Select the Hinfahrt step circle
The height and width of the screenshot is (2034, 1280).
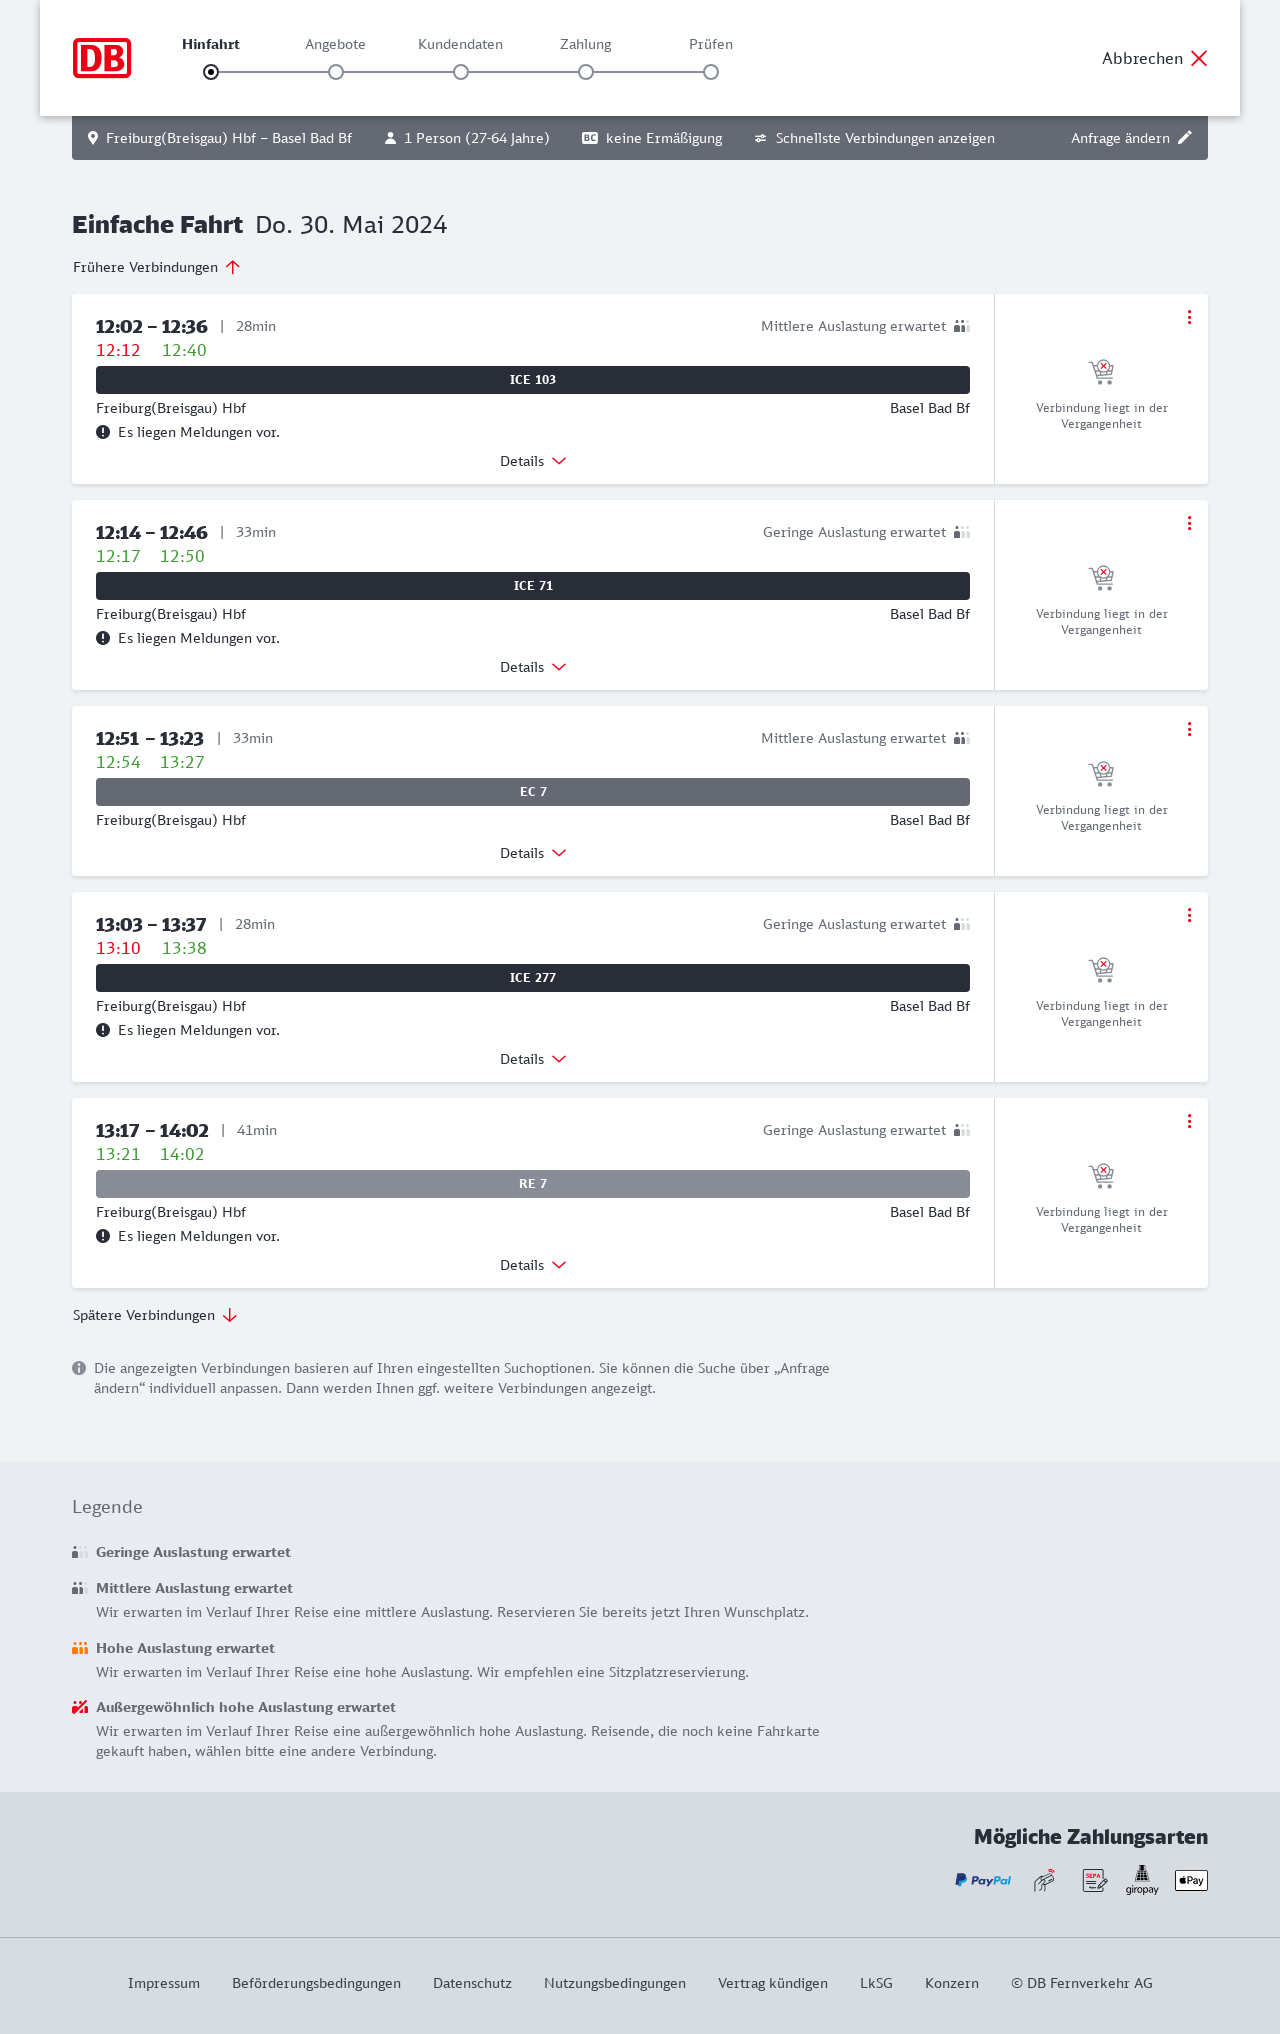click(x=211, y=72)
